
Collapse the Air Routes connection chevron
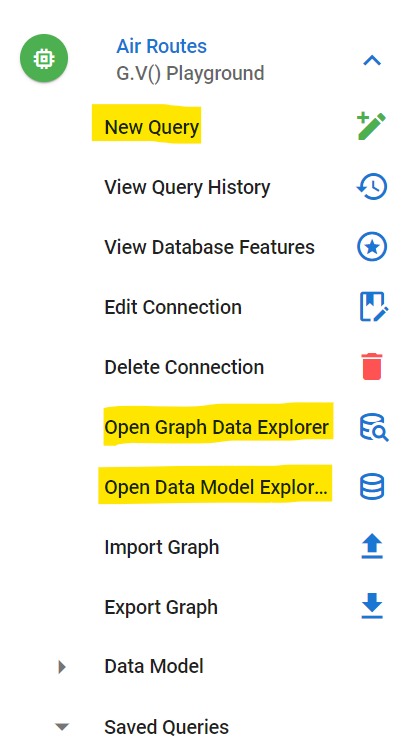coord(372,61)
